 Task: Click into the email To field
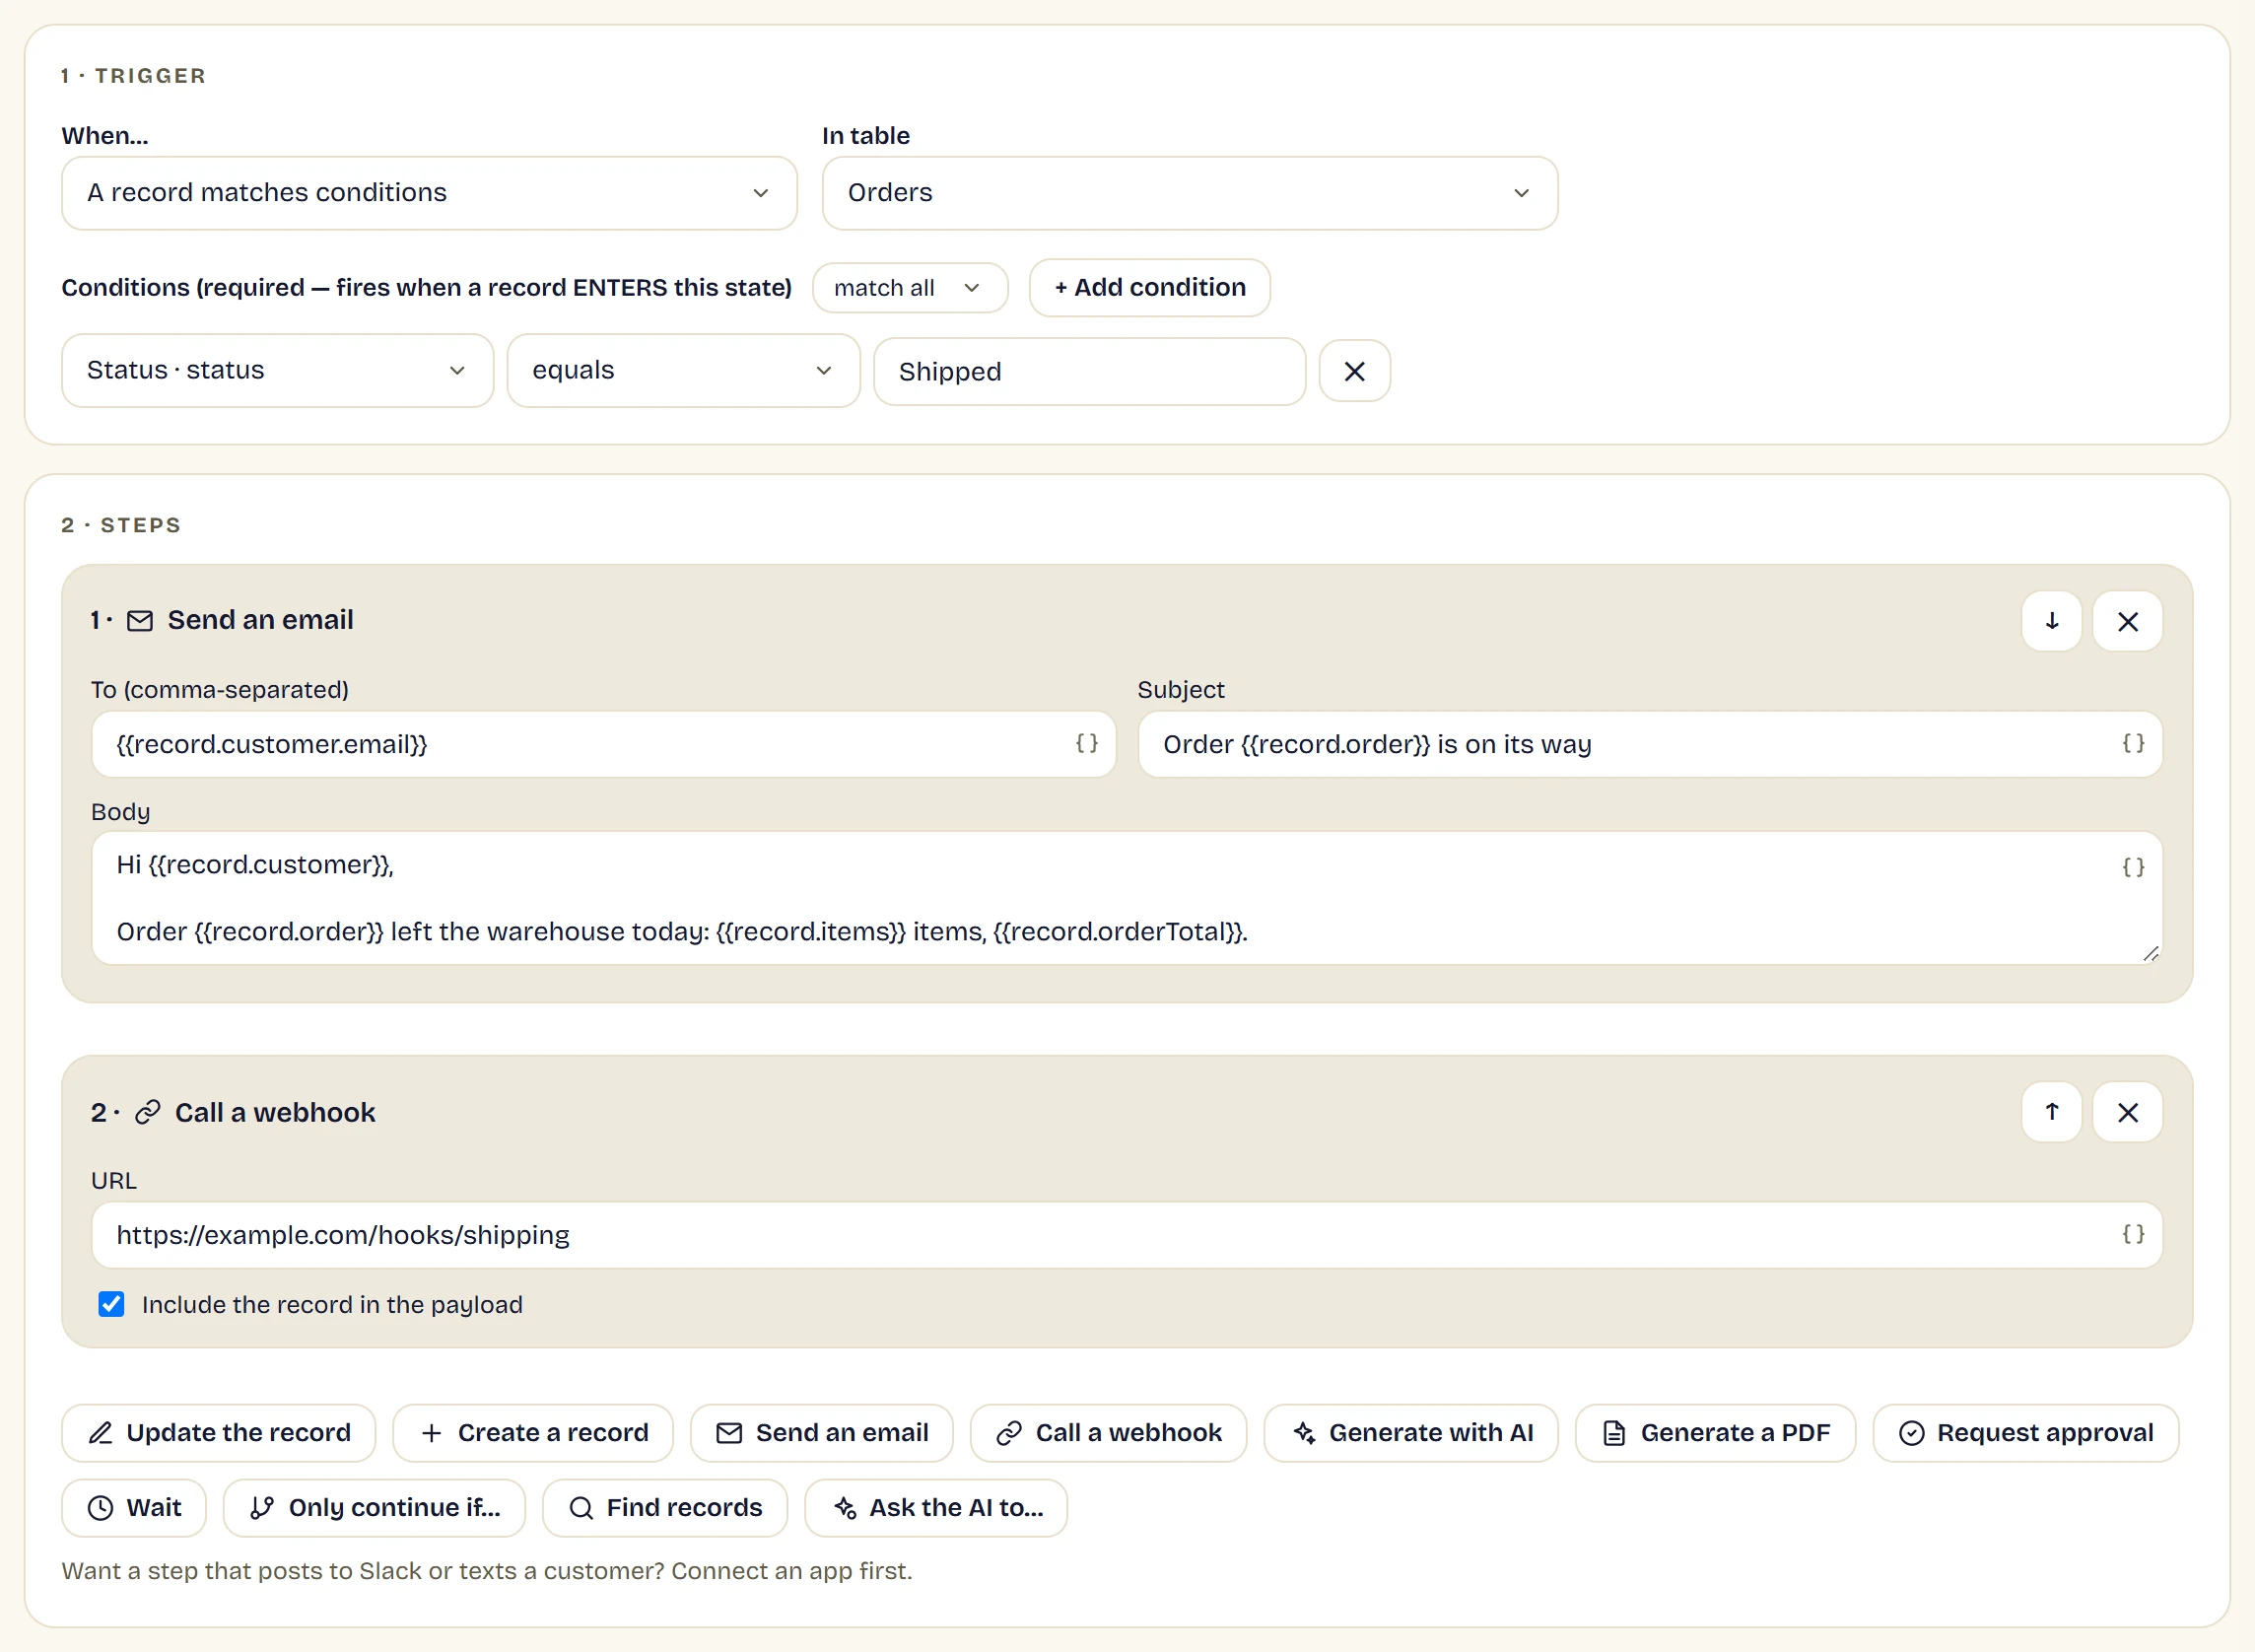[603, 744]
